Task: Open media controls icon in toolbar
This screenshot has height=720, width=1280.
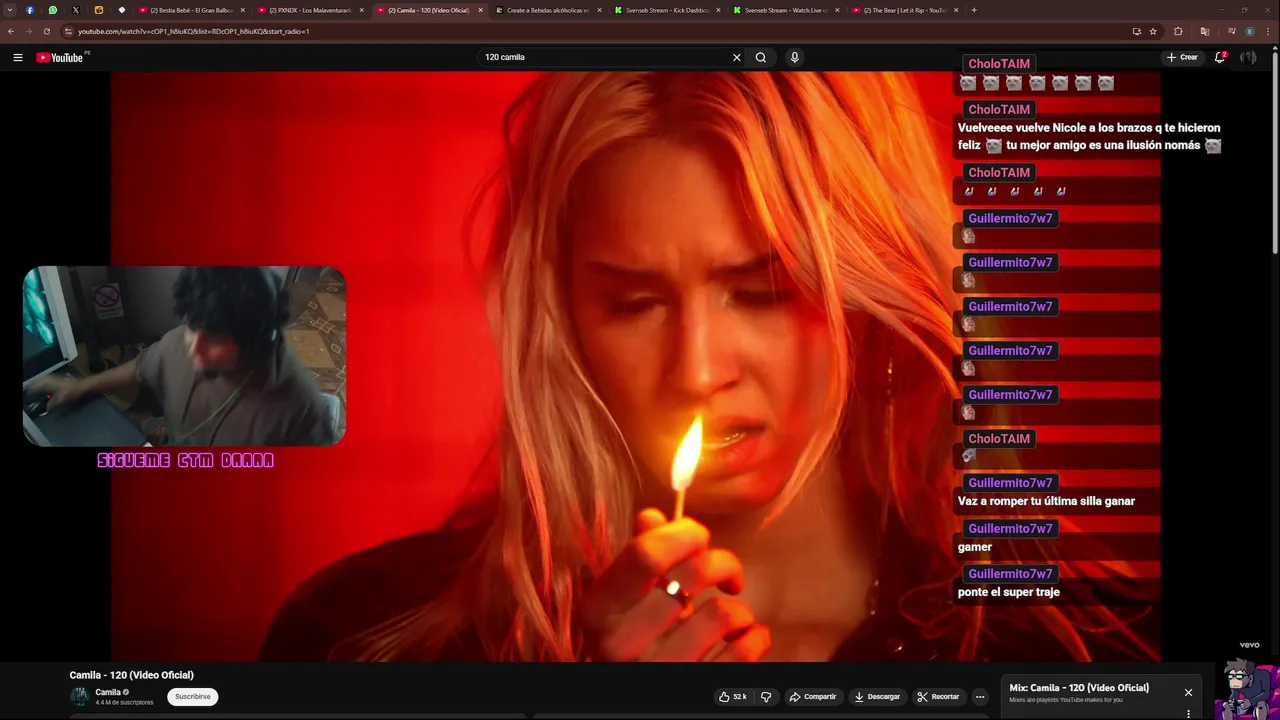Action: point(1231,31)
